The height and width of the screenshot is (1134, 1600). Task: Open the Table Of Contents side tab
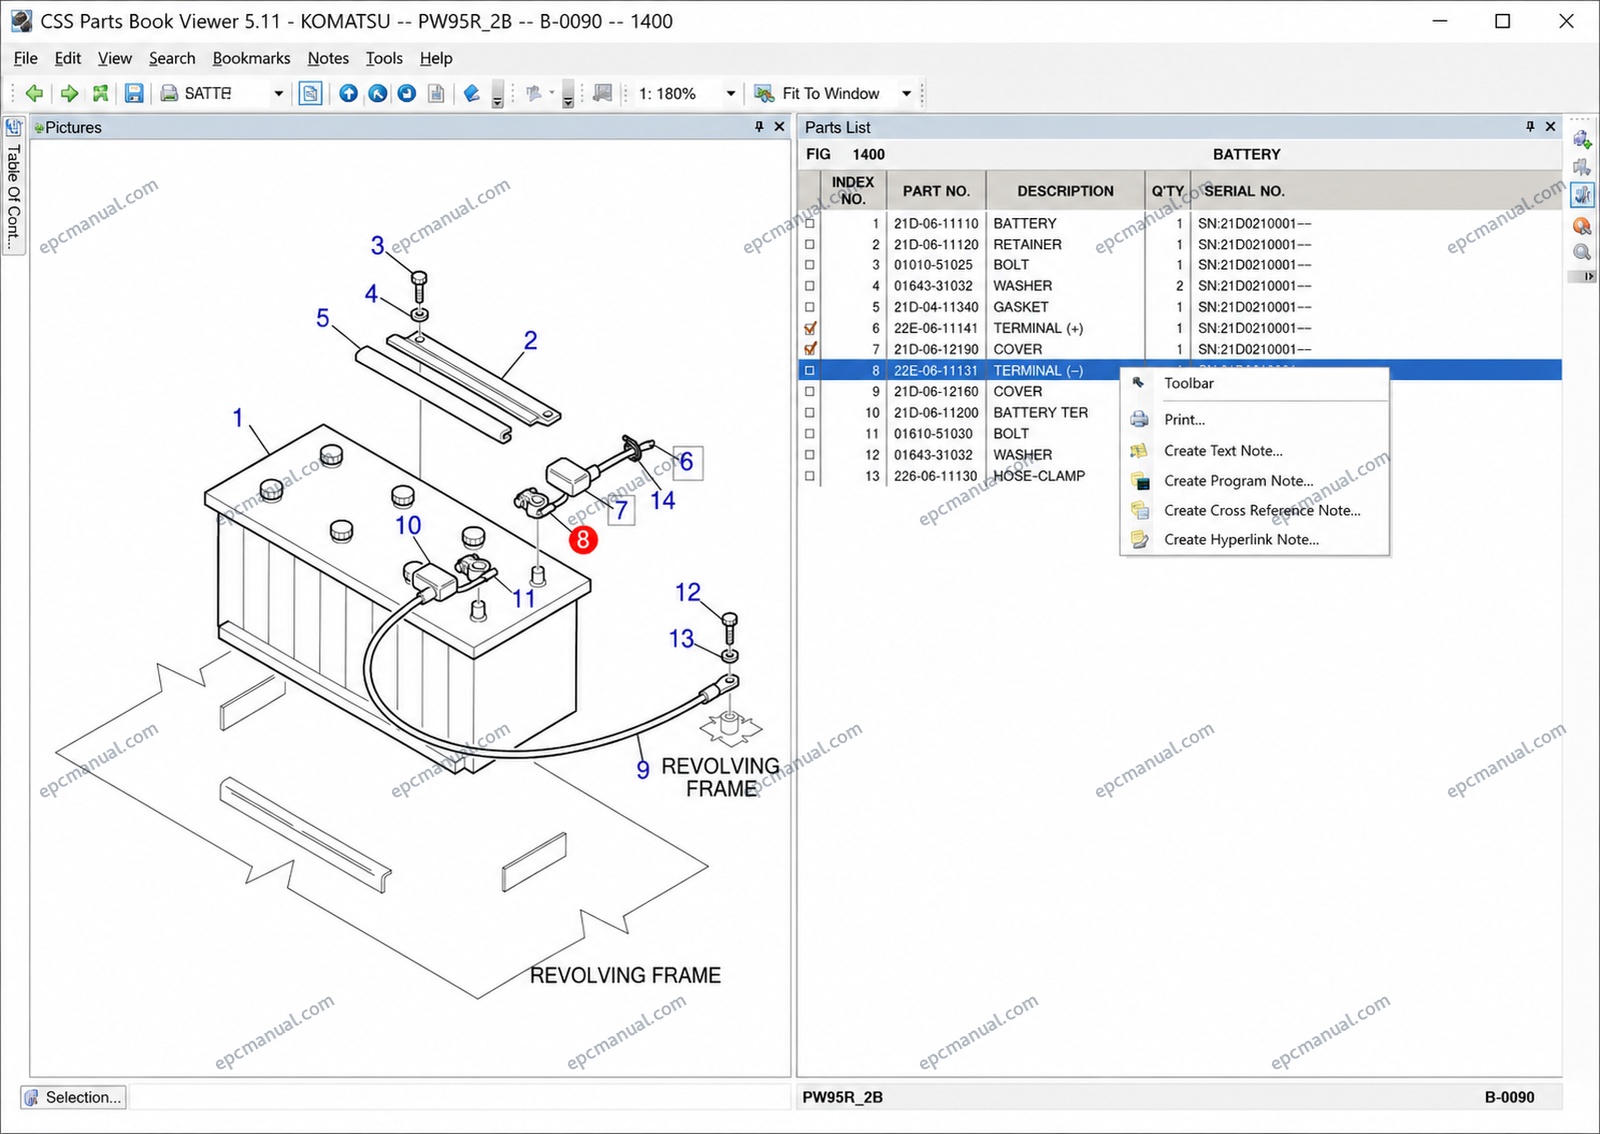pyautogui.click(x=14, y=197)
